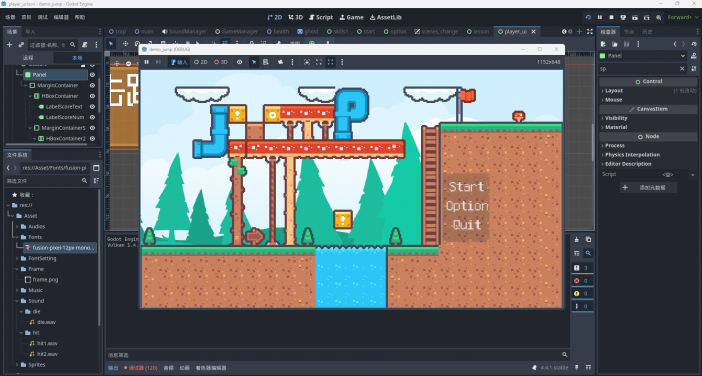This screenshot has width=702, height=376.
Task: Open AssetLib workspace
Action: click(385, 17)
